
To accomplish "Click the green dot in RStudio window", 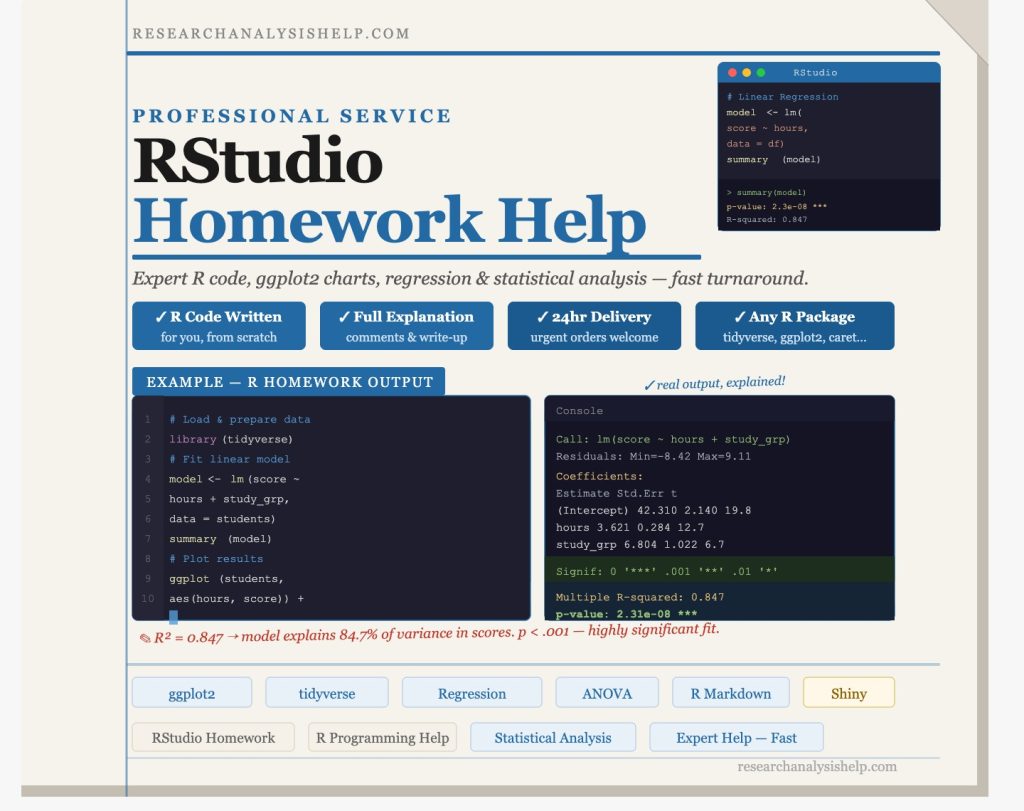I will [761, 72].
